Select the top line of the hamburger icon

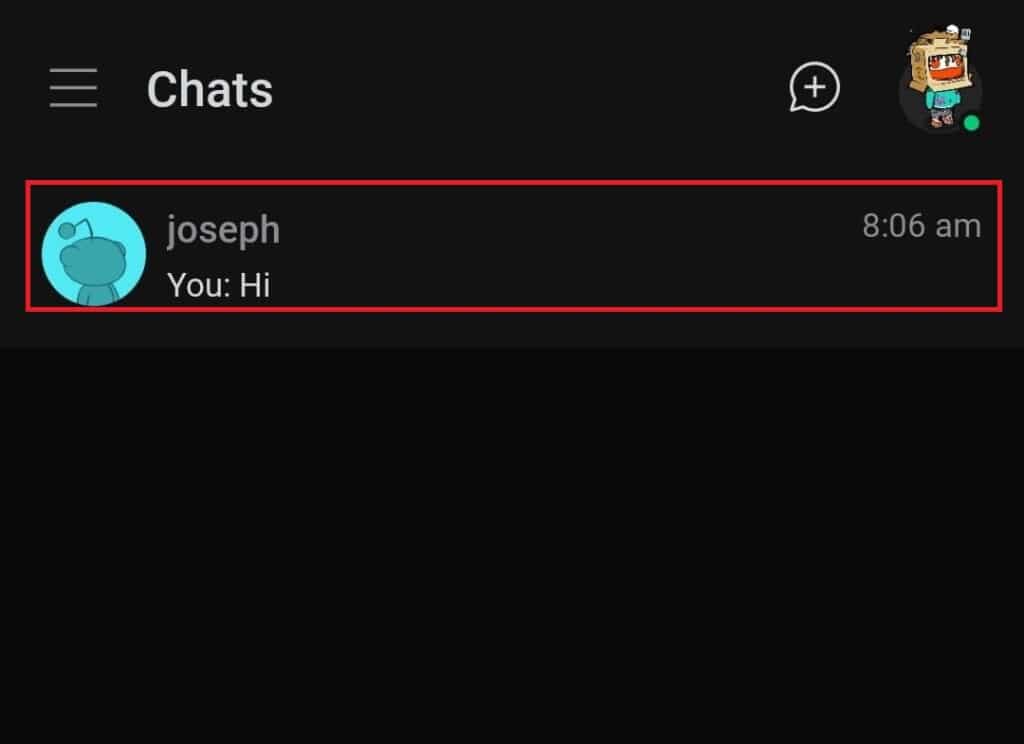72,70
